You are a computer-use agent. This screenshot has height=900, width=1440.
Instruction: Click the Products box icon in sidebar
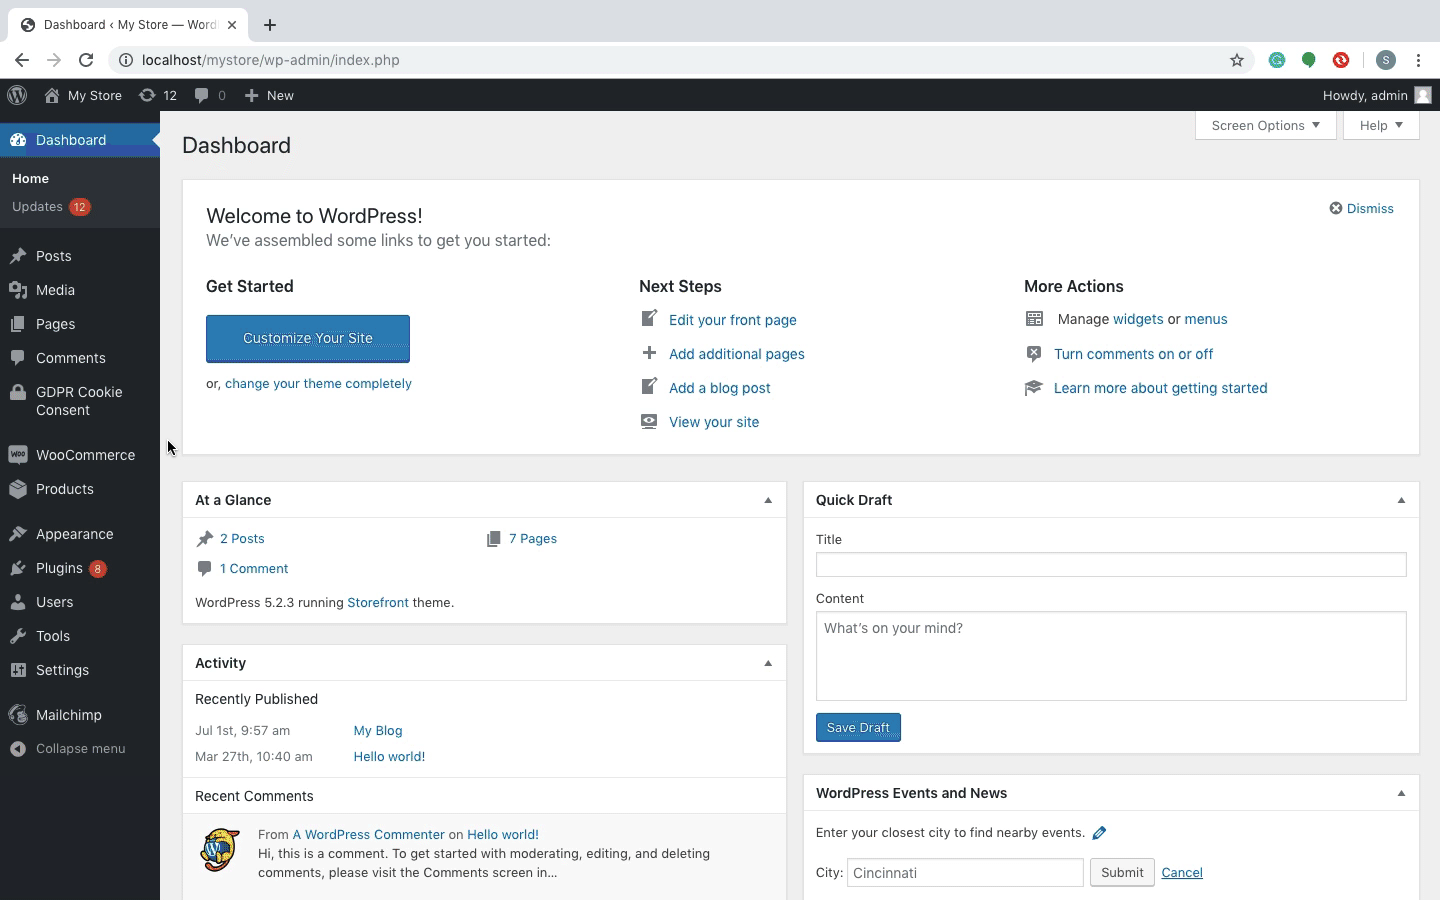pyautogui.click(x=18, y=489)
